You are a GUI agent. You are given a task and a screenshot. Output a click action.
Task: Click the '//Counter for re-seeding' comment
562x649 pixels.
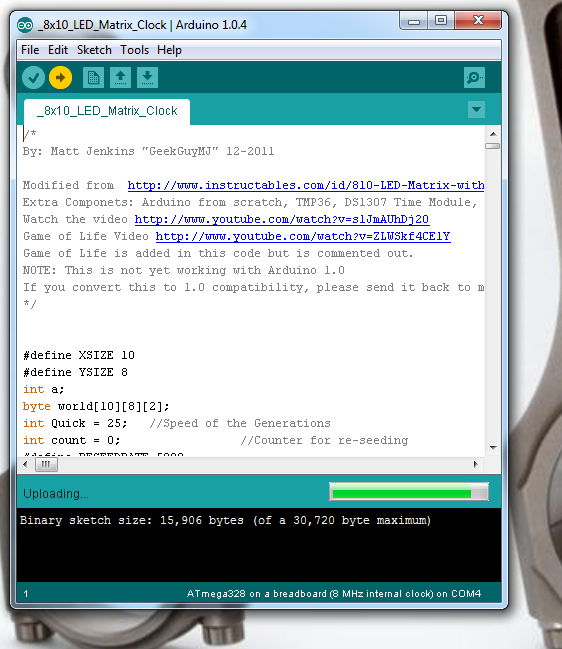pyautogui.click(x=324, y=440)
